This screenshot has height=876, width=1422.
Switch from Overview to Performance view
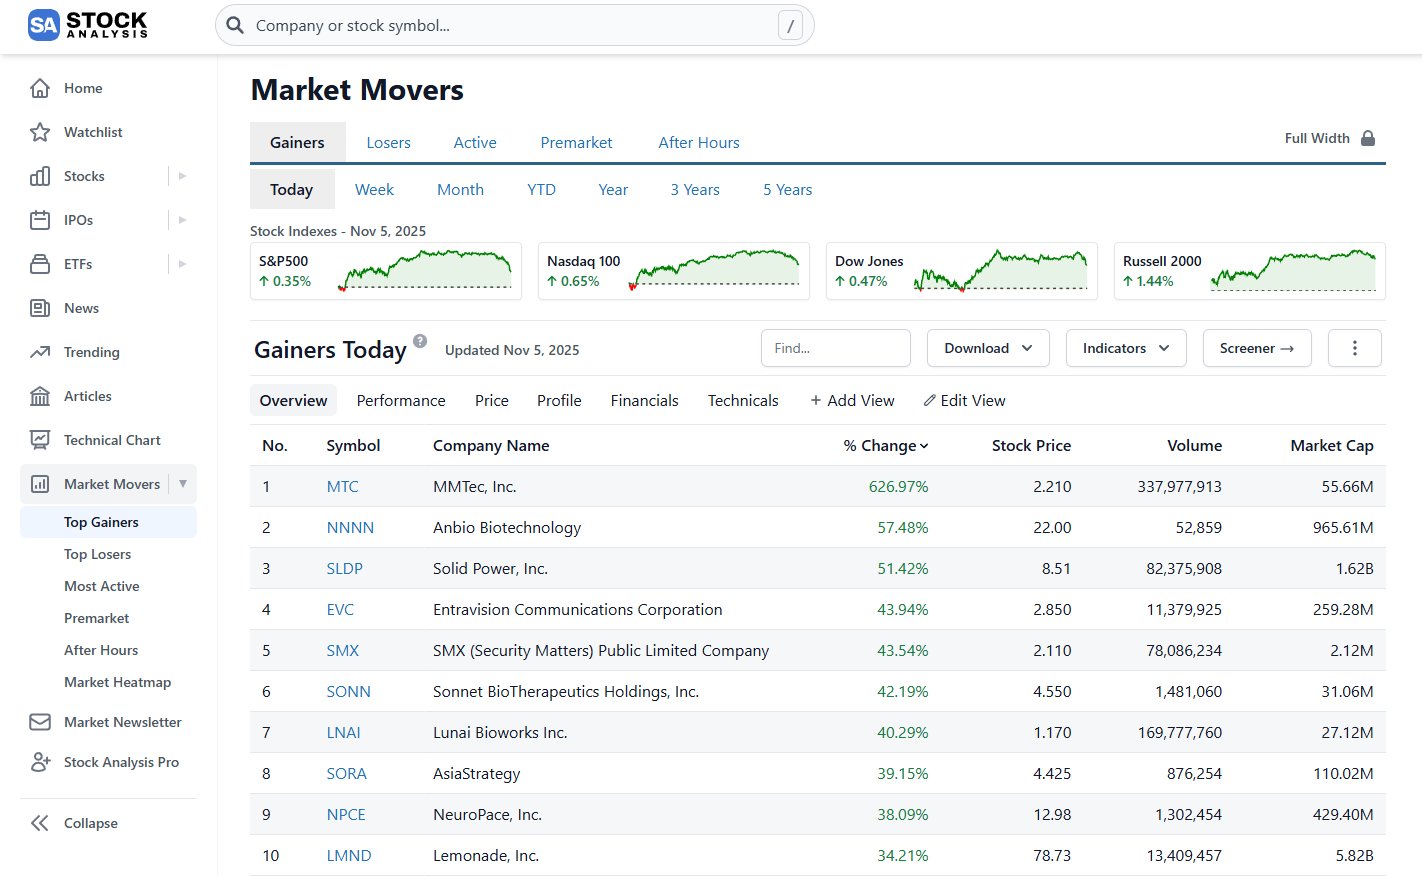[x=400, y=400]
